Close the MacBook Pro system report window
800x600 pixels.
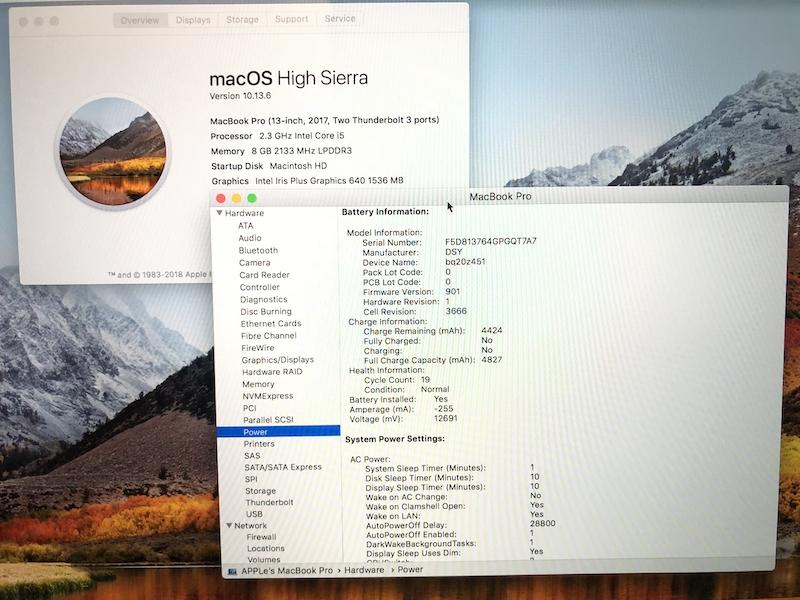point(222,198)
